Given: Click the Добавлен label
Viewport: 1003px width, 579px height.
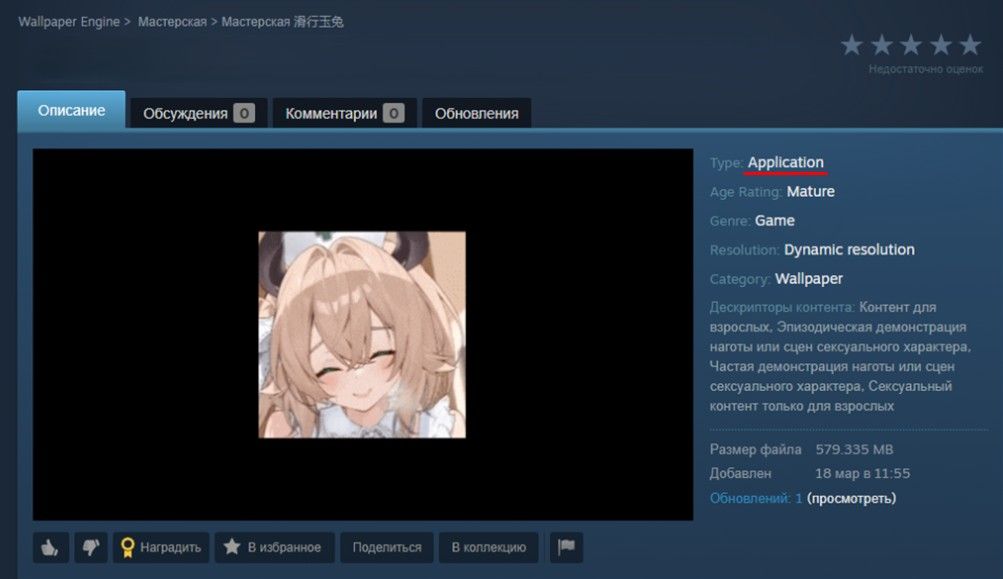Looking at the screenshot, I should point(740,473).
